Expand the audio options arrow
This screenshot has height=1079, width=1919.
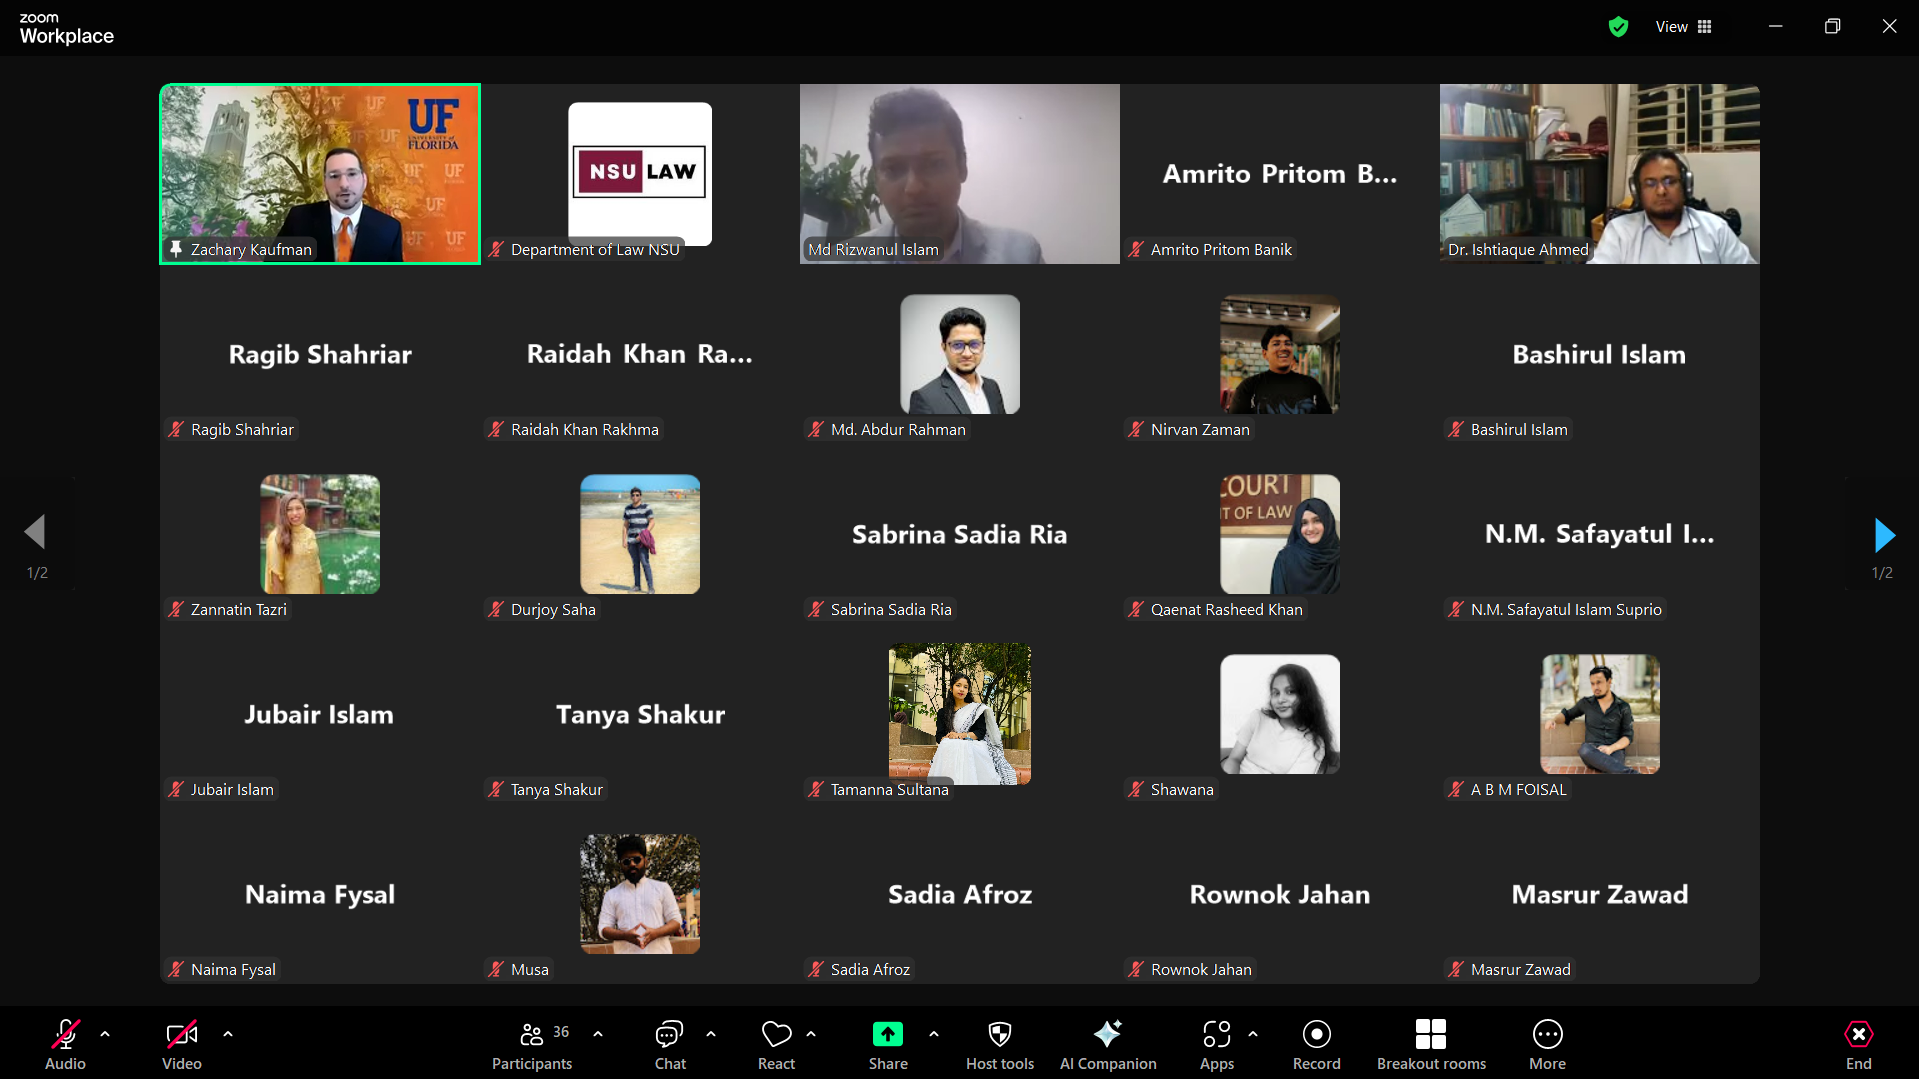105,1034
